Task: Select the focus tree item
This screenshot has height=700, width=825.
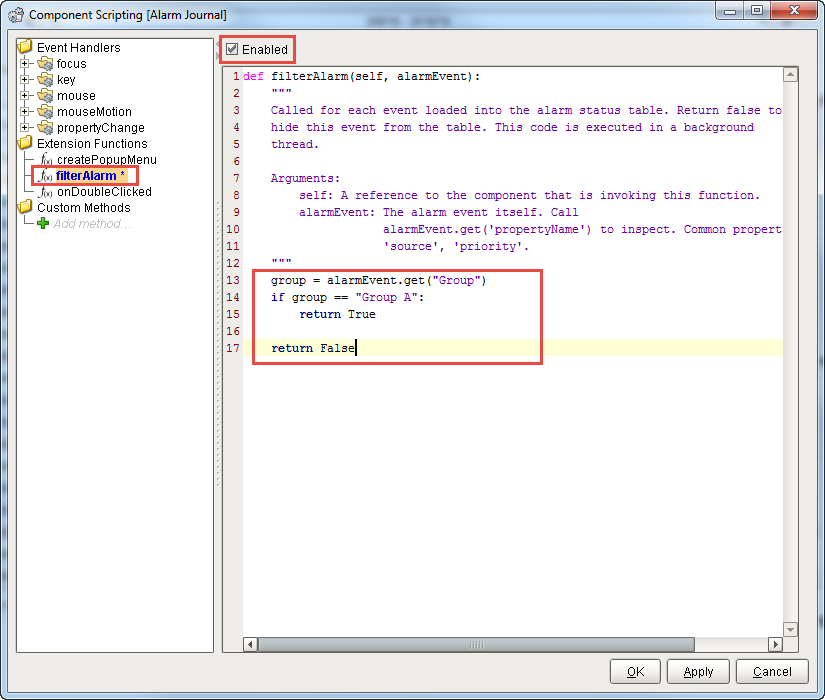Action: click(x=72, y=64)
